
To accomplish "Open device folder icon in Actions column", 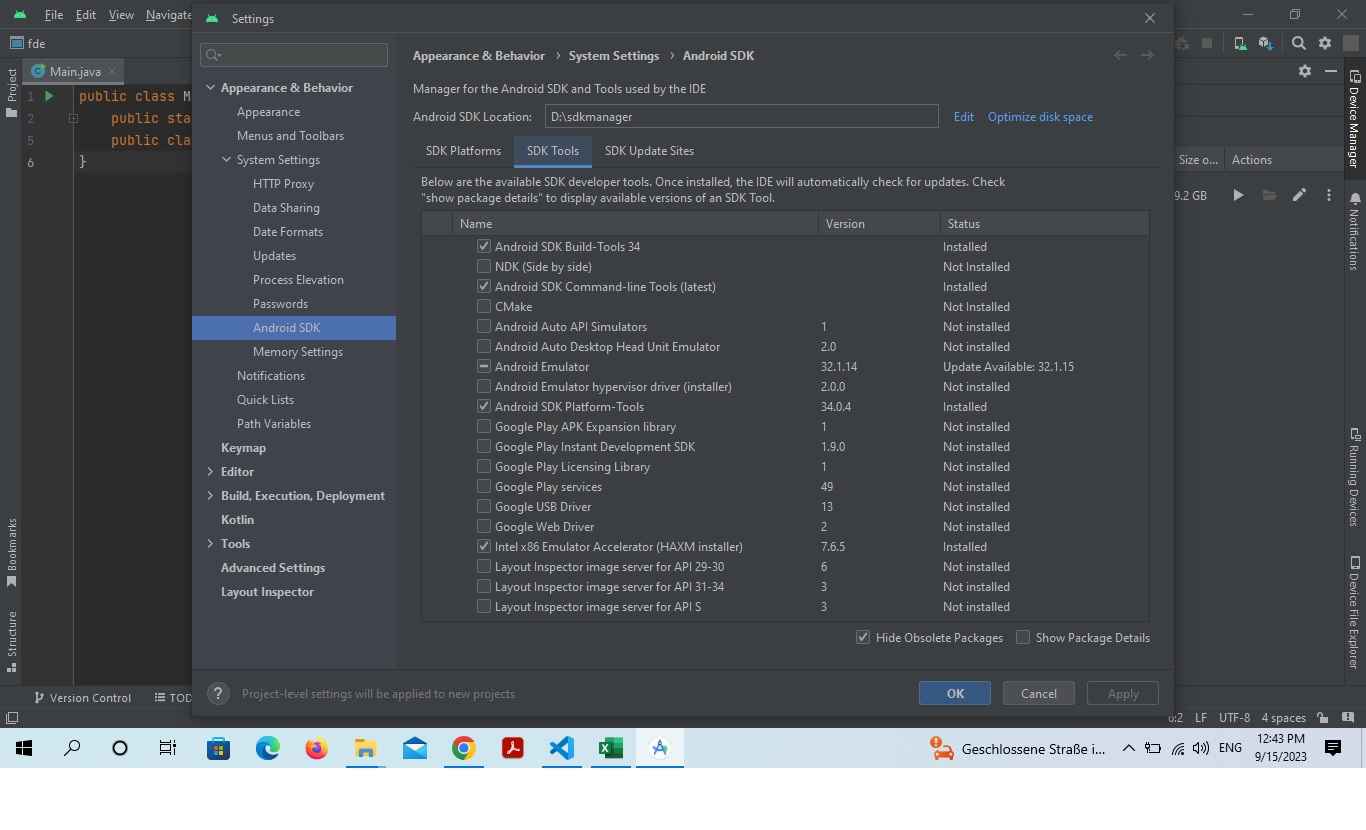I will pyautogui.click(x=1269, y=195).
